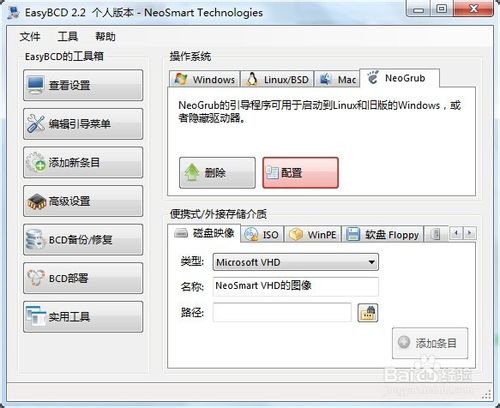Open 添加新条目 gear-plus icon
The image size is (500, 408).
(x=36, y=162)
